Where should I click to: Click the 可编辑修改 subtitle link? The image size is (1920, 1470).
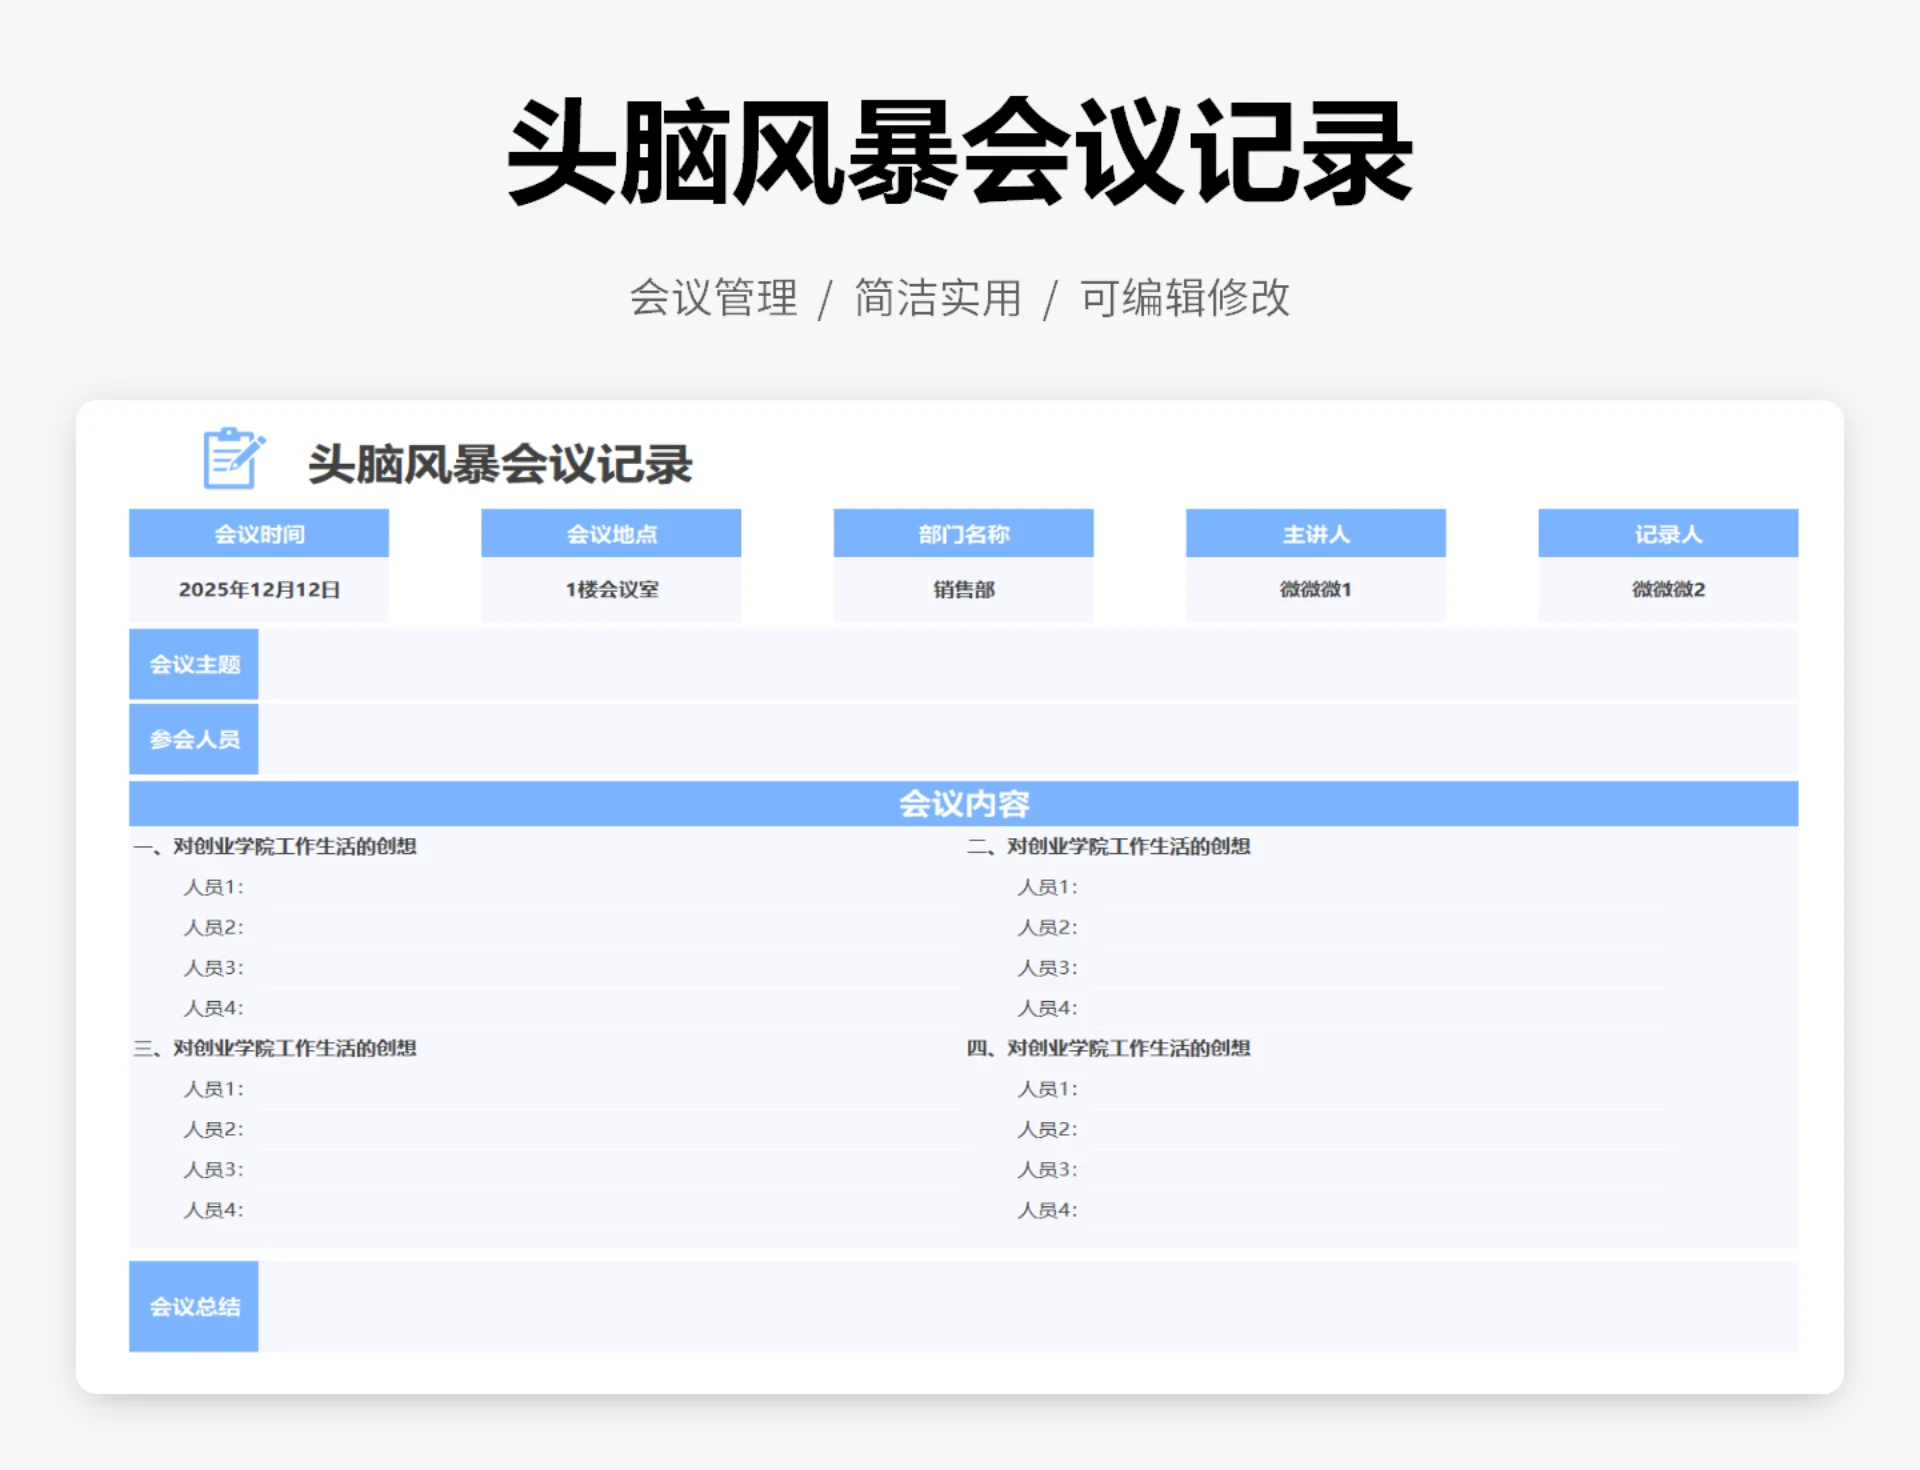pyautogui.click(x=1184, y=296)
